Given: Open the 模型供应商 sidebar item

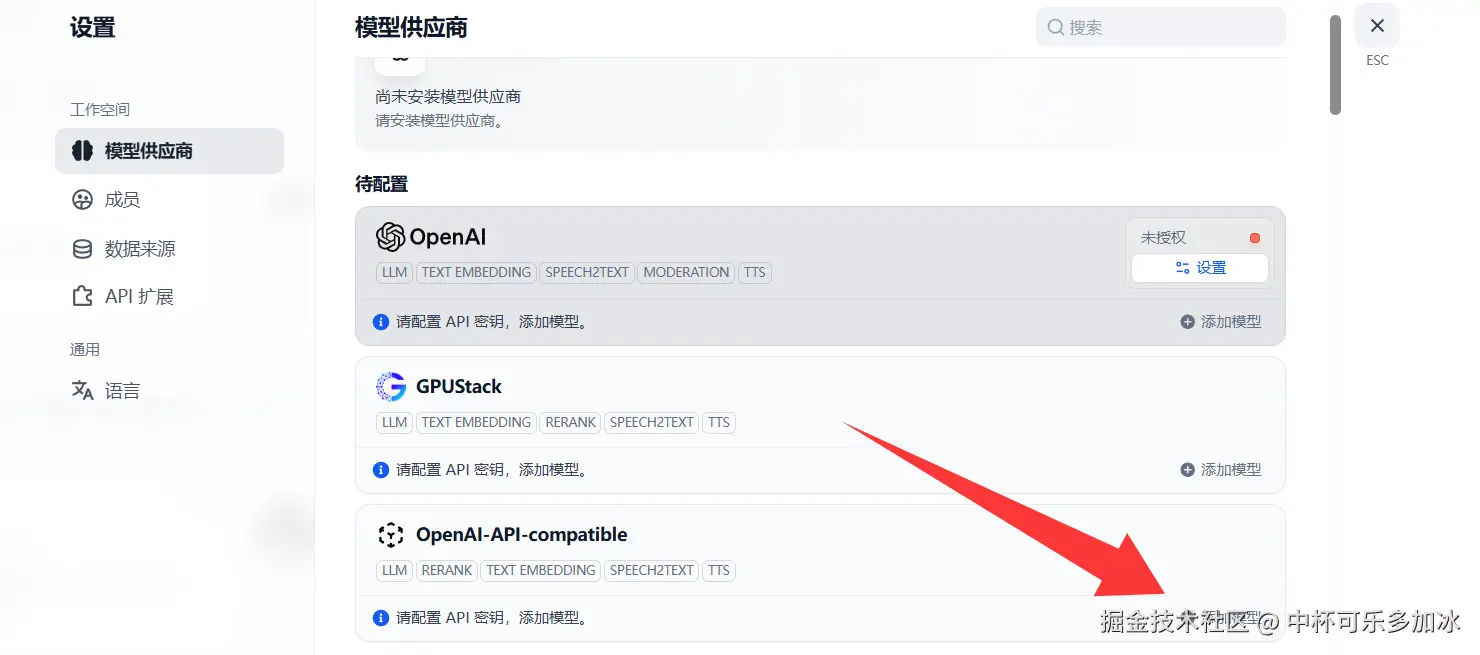Looking at the screenshot, I should 169,151.
